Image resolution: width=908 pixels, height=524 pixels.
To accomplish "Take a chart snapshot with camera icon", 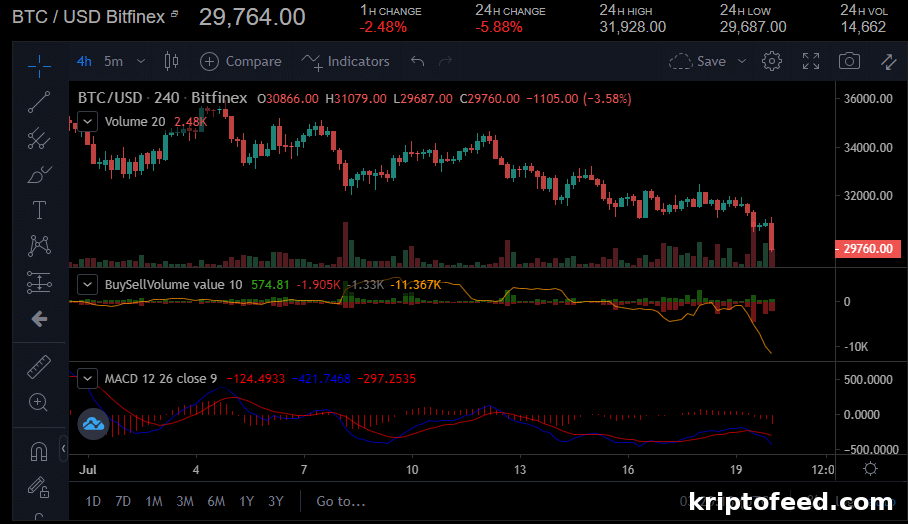I will (850, 61).
